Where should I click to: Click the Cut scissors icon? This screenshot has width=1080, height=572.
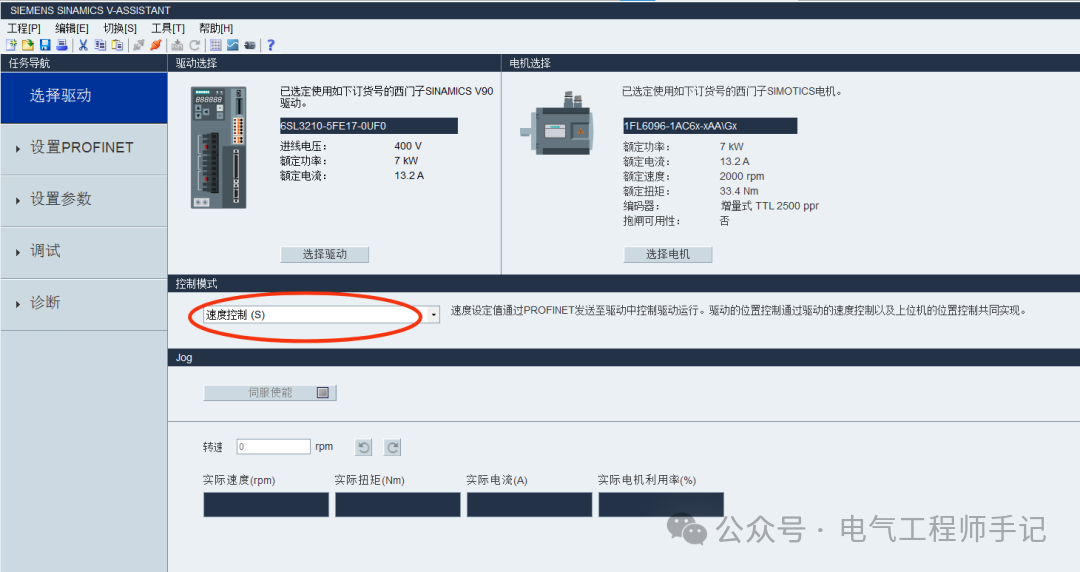coord(83,45)
